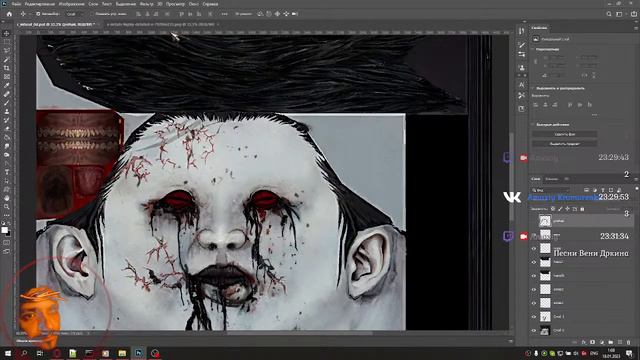This screenshot has height=360, width=640.
Task: Open the foreground color swatch
Action: [x=5, y=230]
